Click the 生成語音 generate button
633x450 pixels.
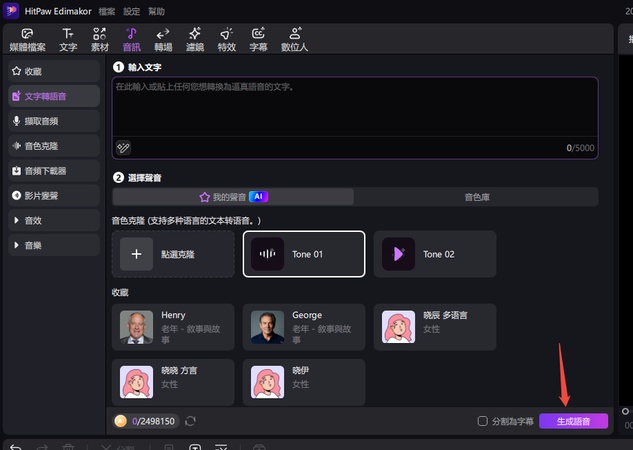tap(573, 421)
